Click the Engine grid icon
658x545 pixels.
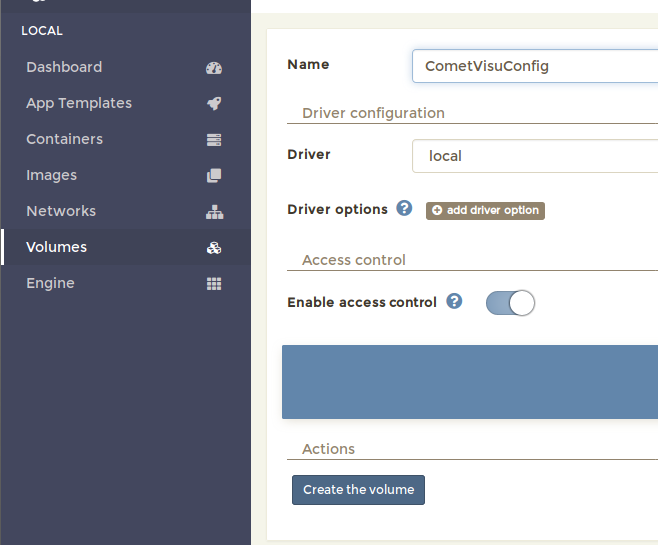pyautogui.click(x=213, y=284)
